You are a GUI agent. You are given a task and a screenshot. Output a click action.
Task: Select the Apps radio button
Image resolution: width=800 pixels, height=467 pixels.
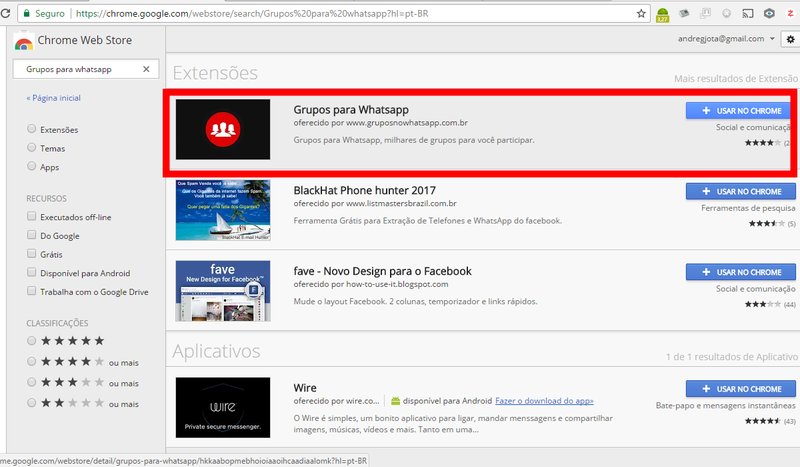(32, 166)
